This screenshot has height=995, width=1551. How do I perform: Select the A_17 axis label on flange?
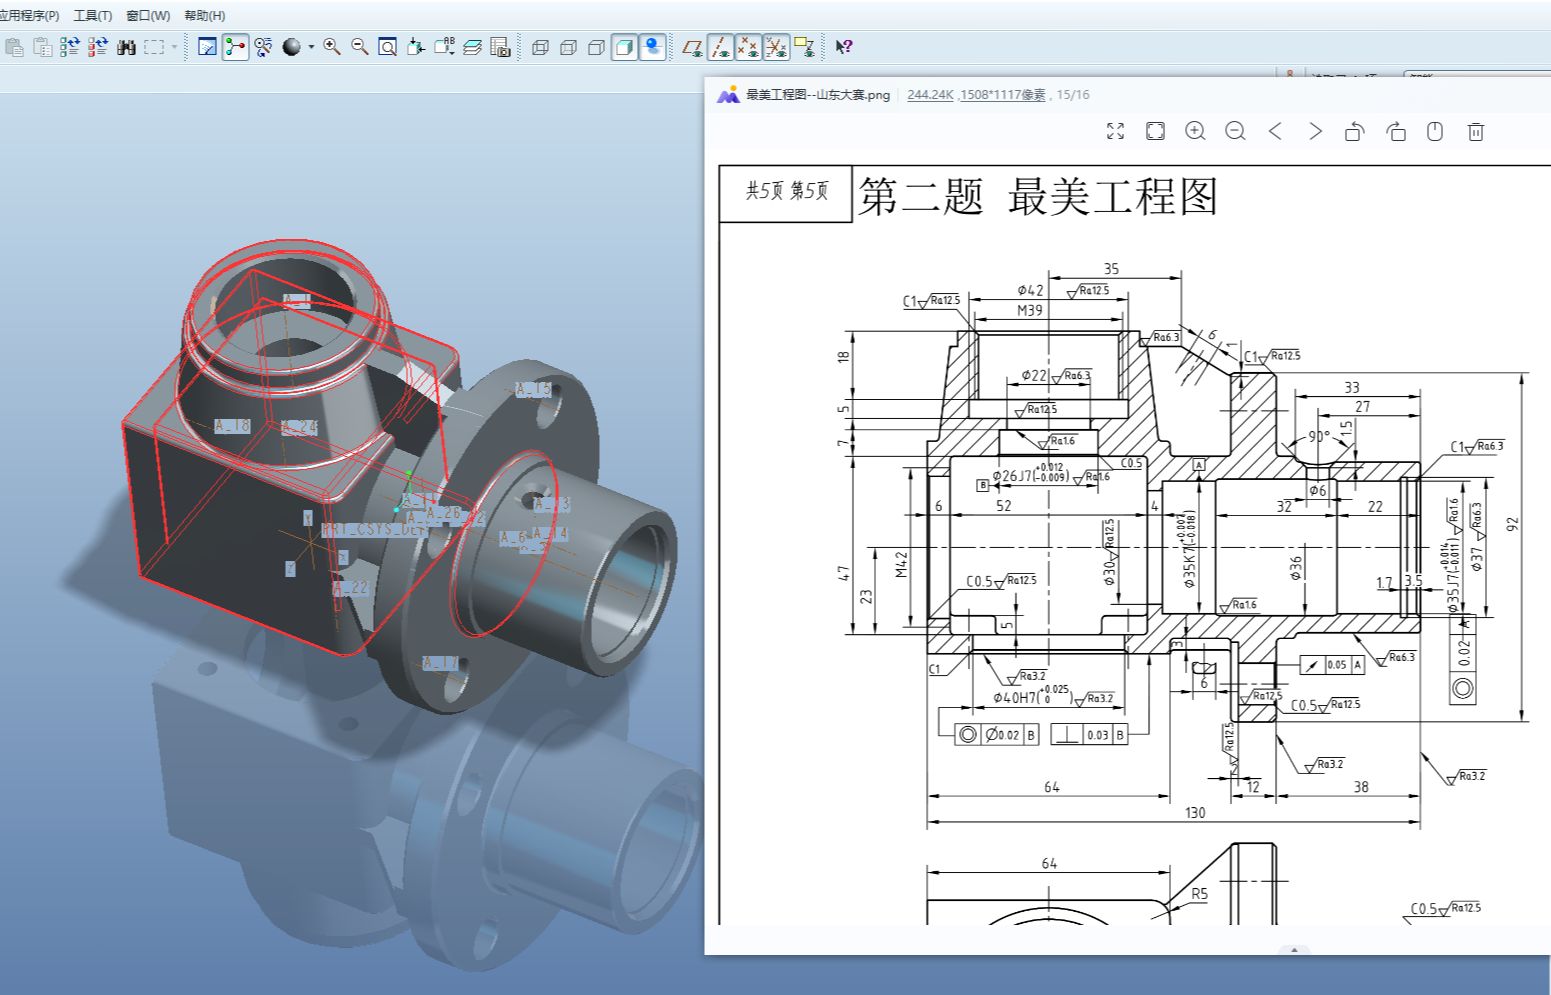click(x=440, y=663)
